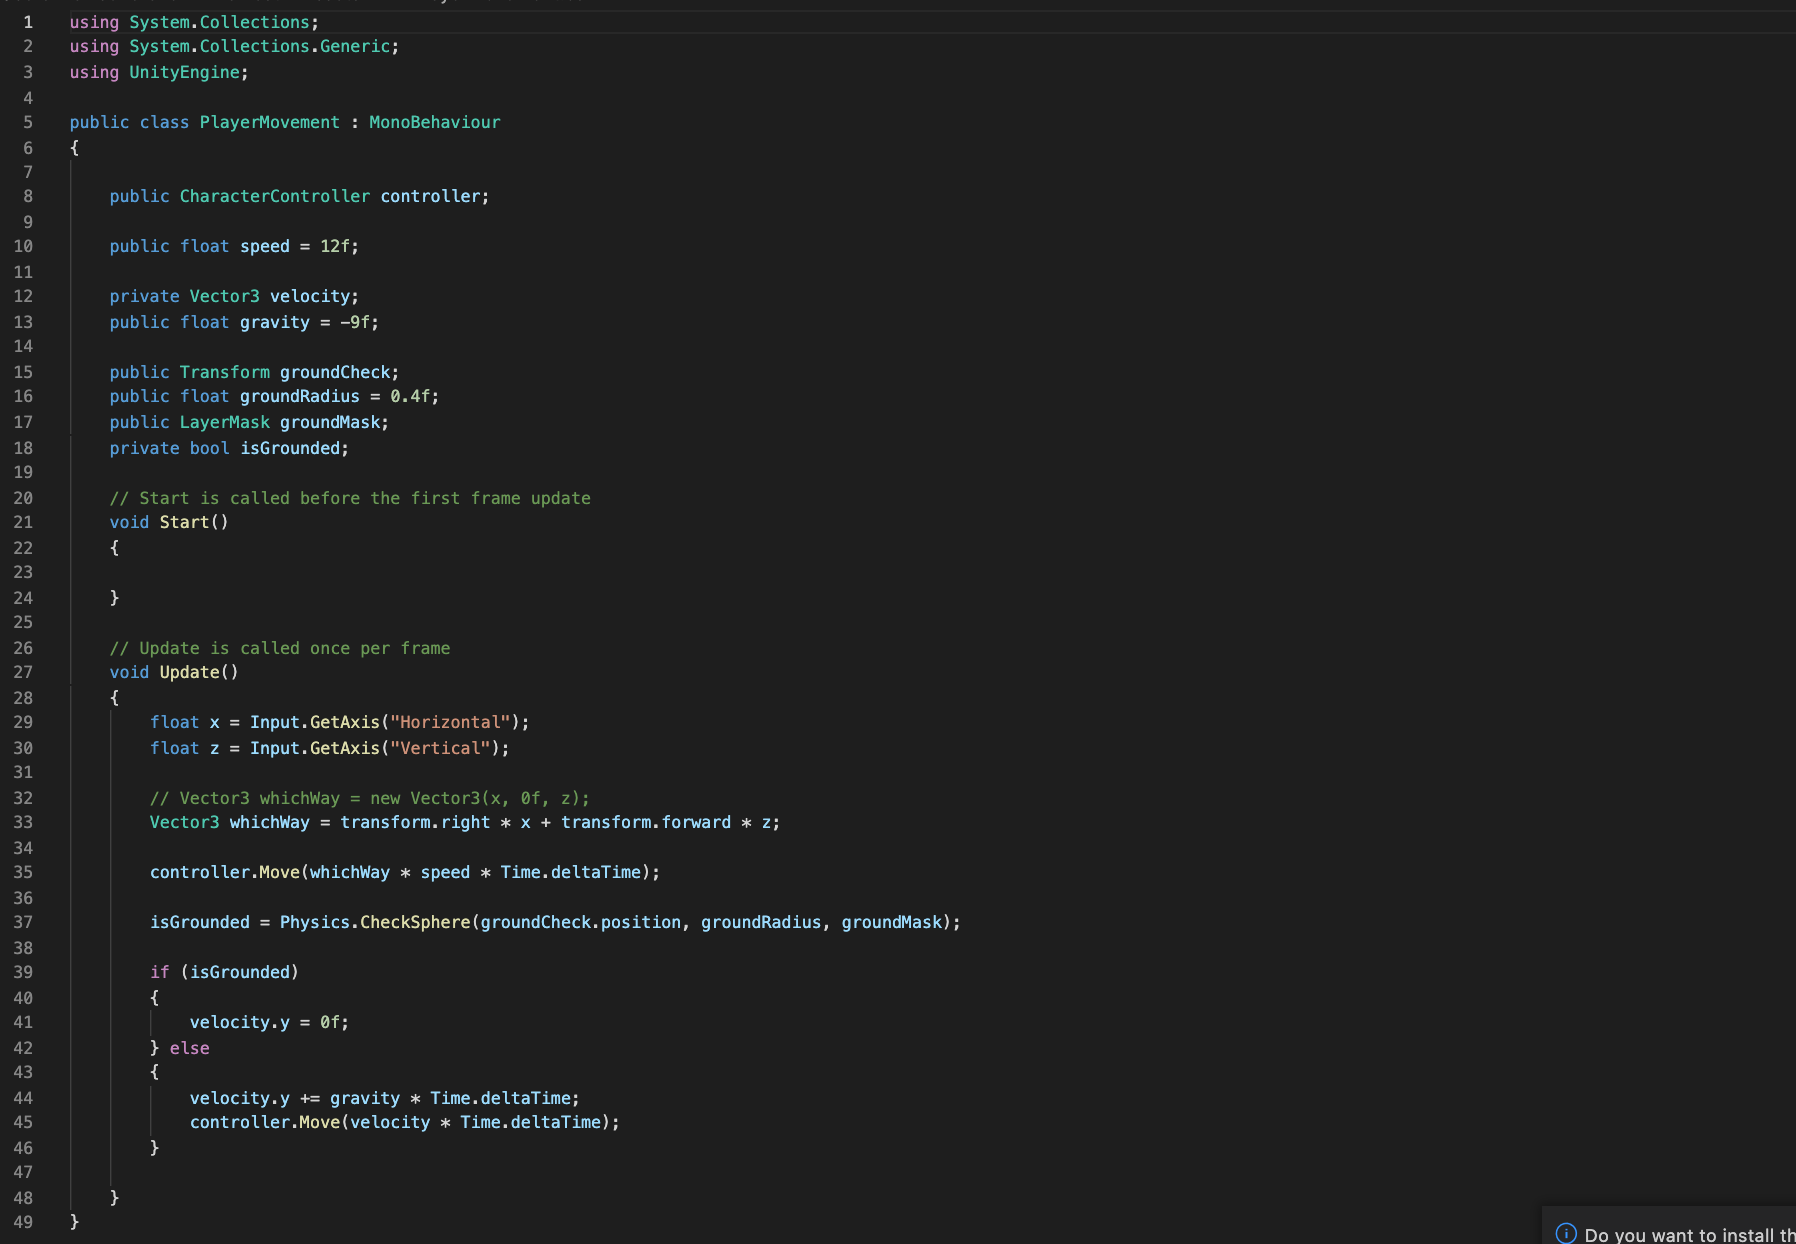Screen dimensions: 1796x1244
Task: Click UnityEngine in the using statement
Action: [185, 72]
